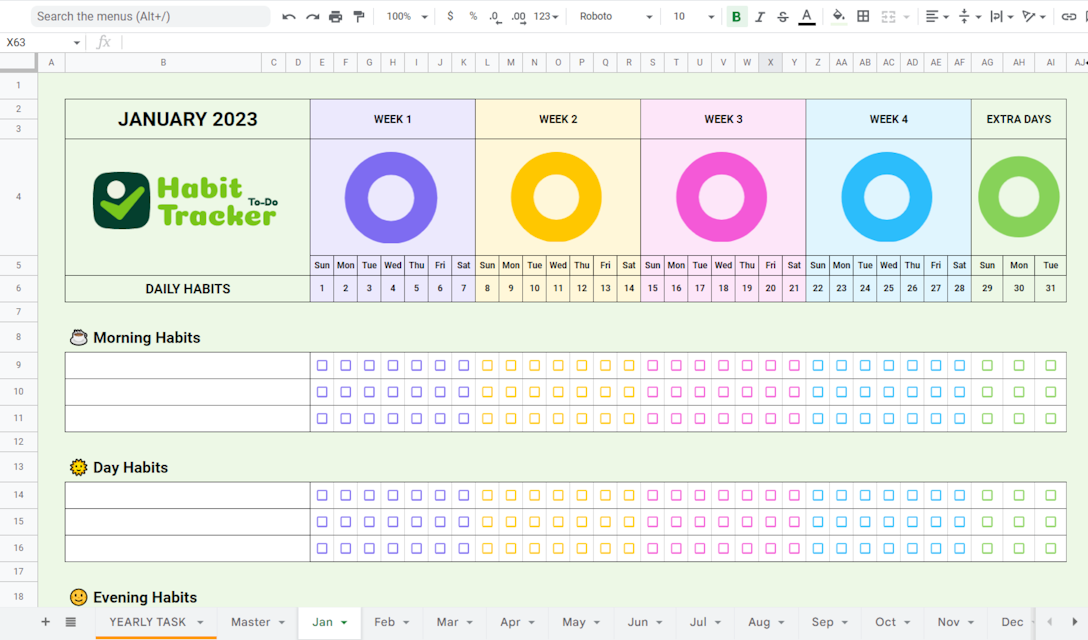Open the Jan sheet tab dropdown
Viewport: 1088px width, 640px height.
pyautogui.click(x=344, y=622)
